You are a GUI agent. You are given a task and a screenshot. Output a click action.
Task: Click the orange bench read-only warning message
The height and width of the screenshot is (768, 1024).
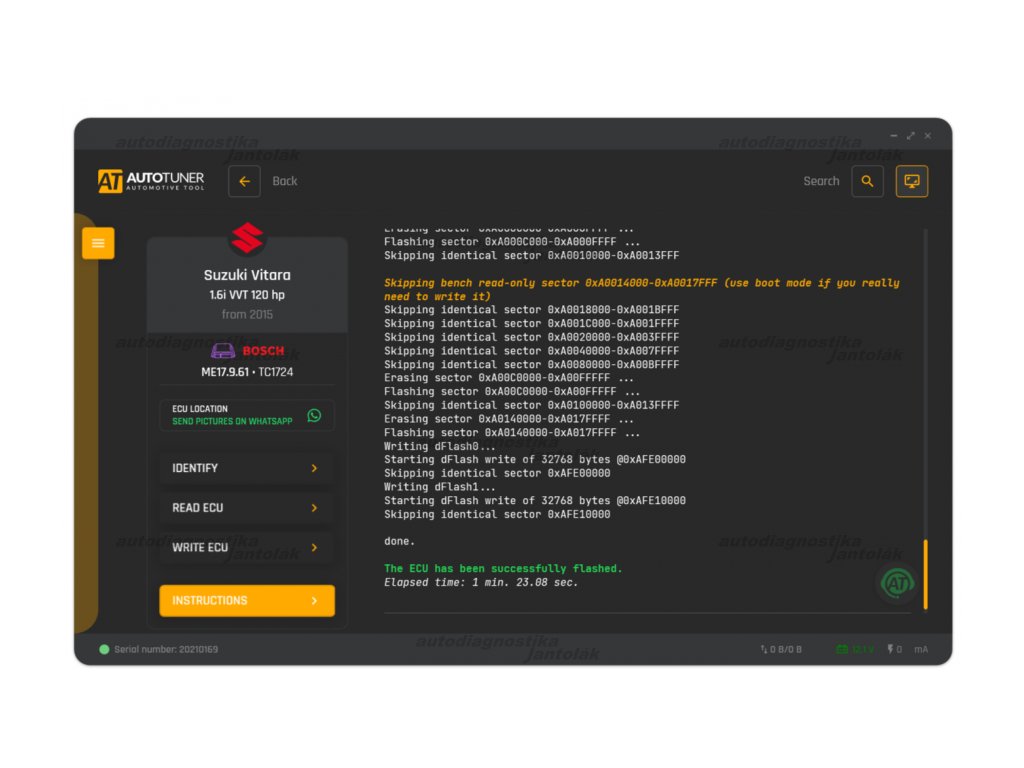point(641,289)
